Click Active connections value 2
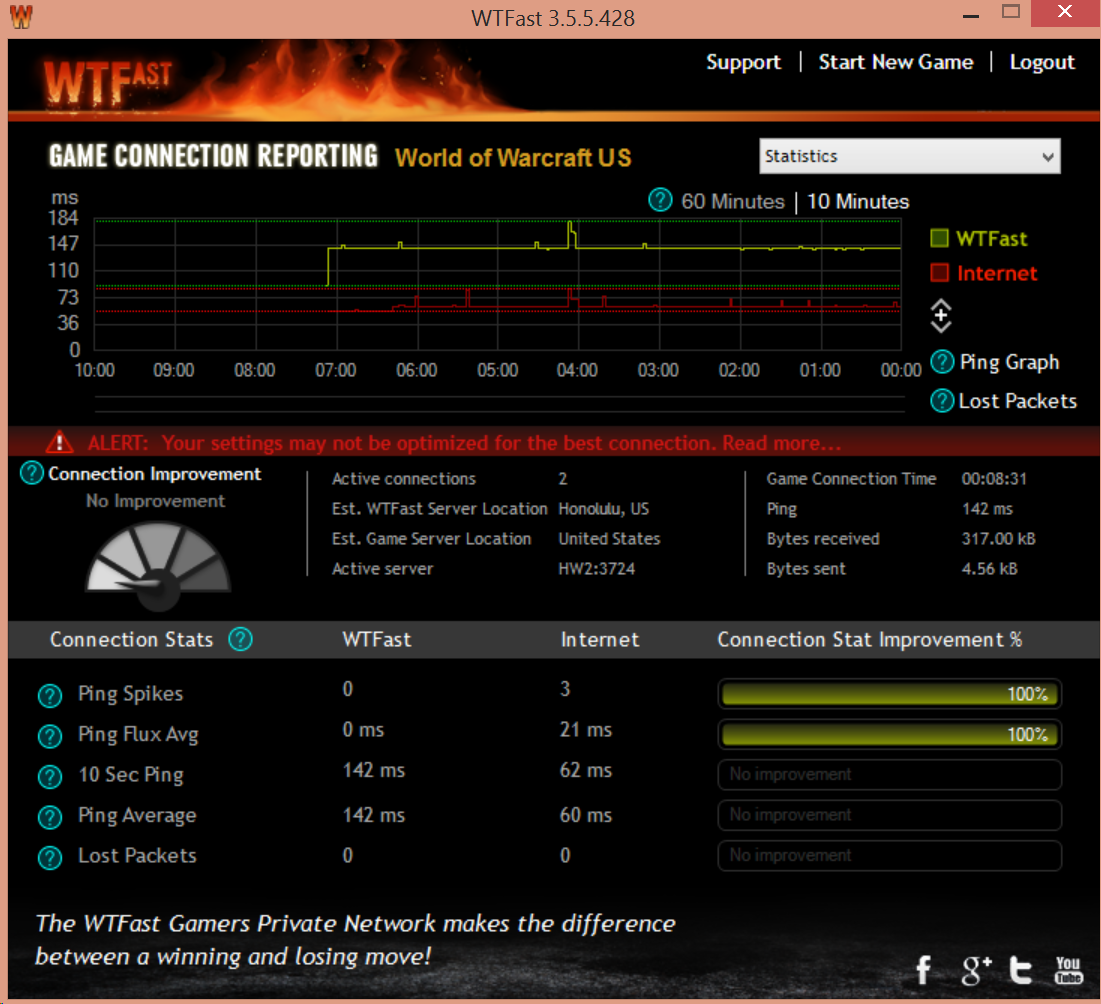Image resolution: width=1101 pixels, height=1004 pixels. [562, 479]
